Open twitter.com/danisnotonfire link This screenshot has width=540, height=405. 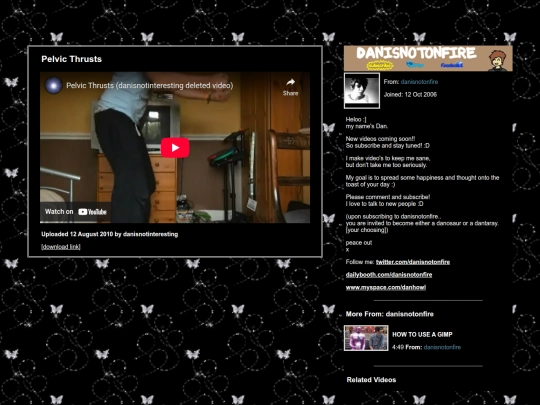coord(413,262)
